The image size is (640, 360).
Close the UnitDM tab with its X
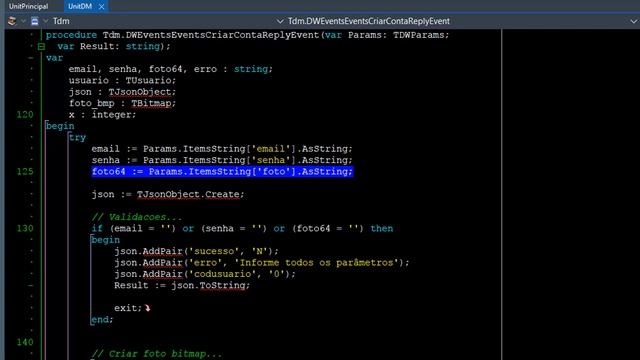tap(101, 7)
